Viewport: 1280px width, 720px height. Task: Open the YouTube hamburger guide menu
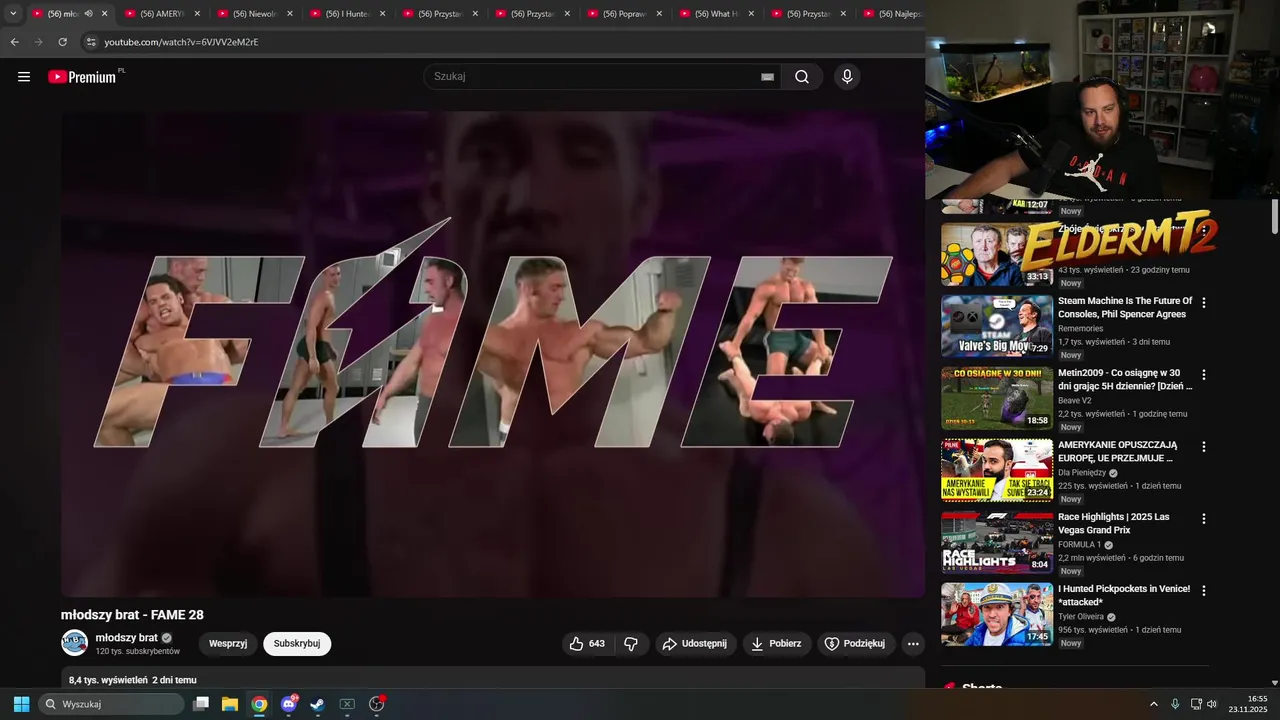tap(24, 77)
